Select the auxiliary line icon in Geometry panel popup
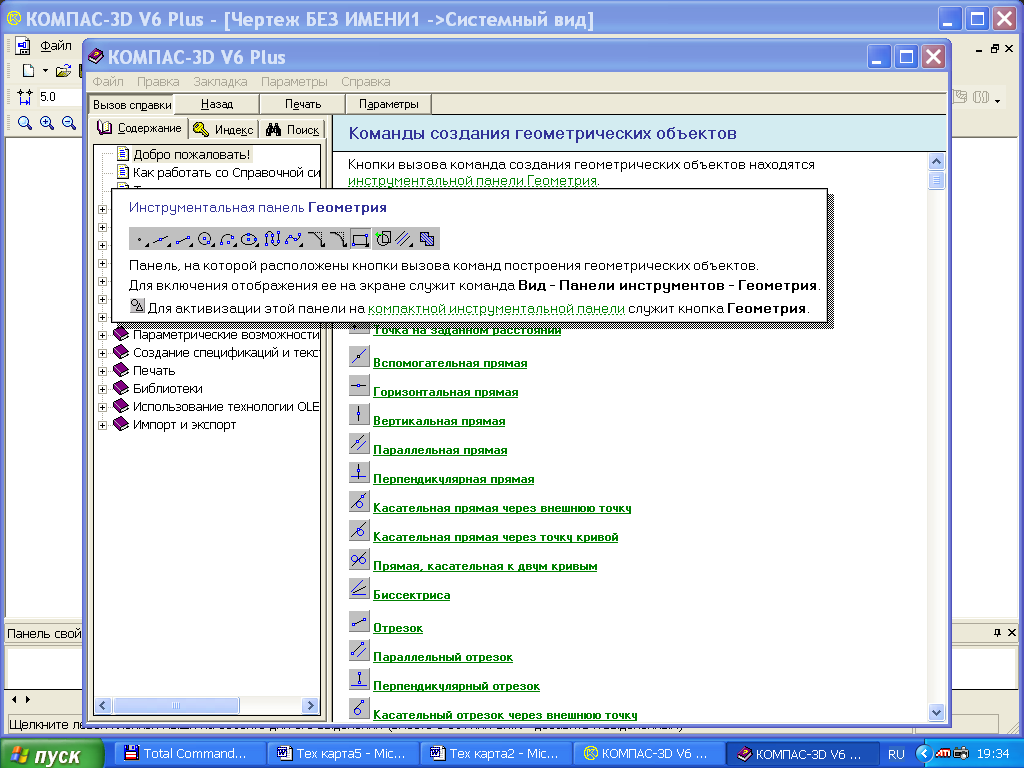The height and width of the screenshot is (768, 1024). tap(161, 239)
